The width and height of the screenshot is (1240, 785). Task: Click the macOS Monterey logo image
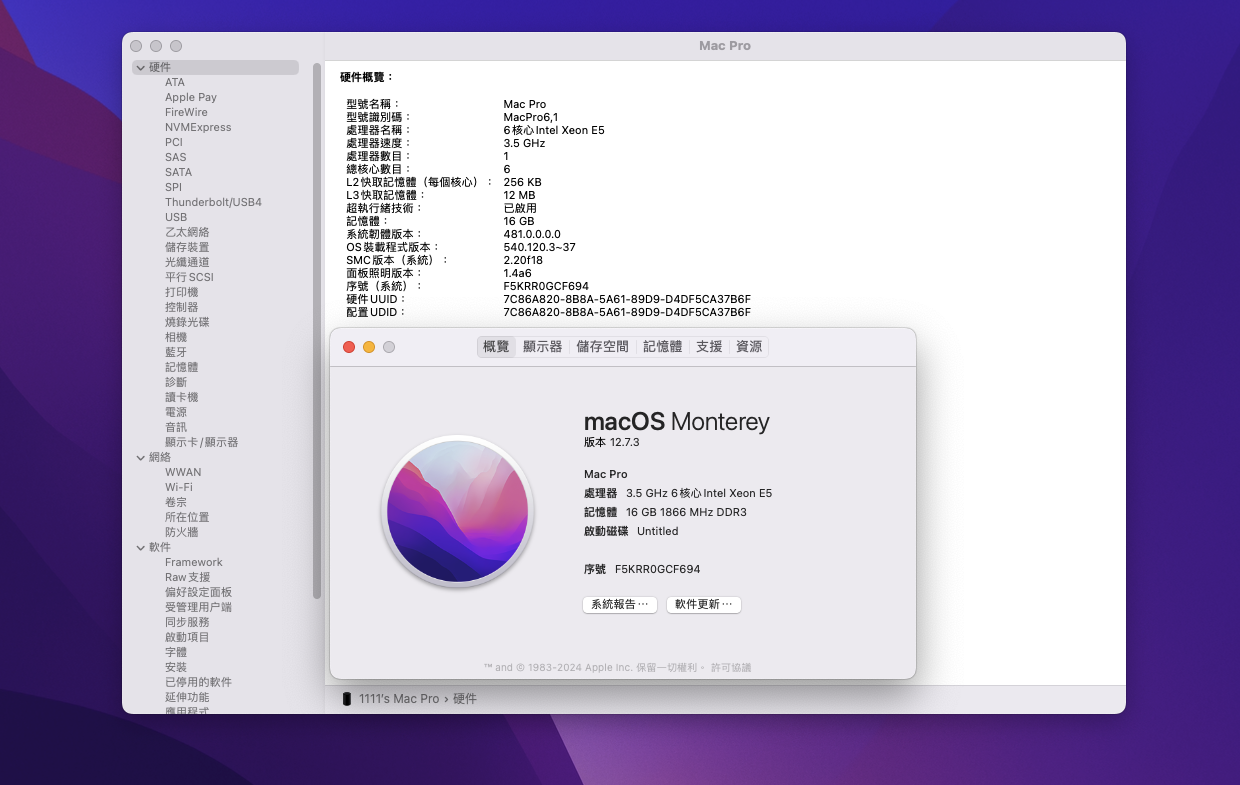(x=458, y=511)
